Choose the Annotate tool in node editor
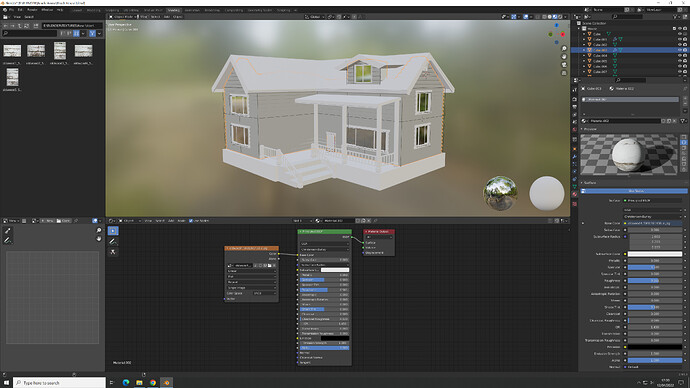Image resolution: width=690 pixels, height=388 pixels. (x=113, y=242)
